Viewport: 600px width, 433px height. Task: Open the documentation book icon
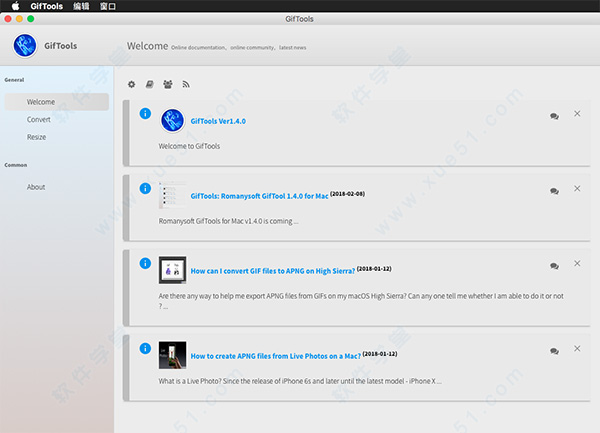(x=150, y=84)
